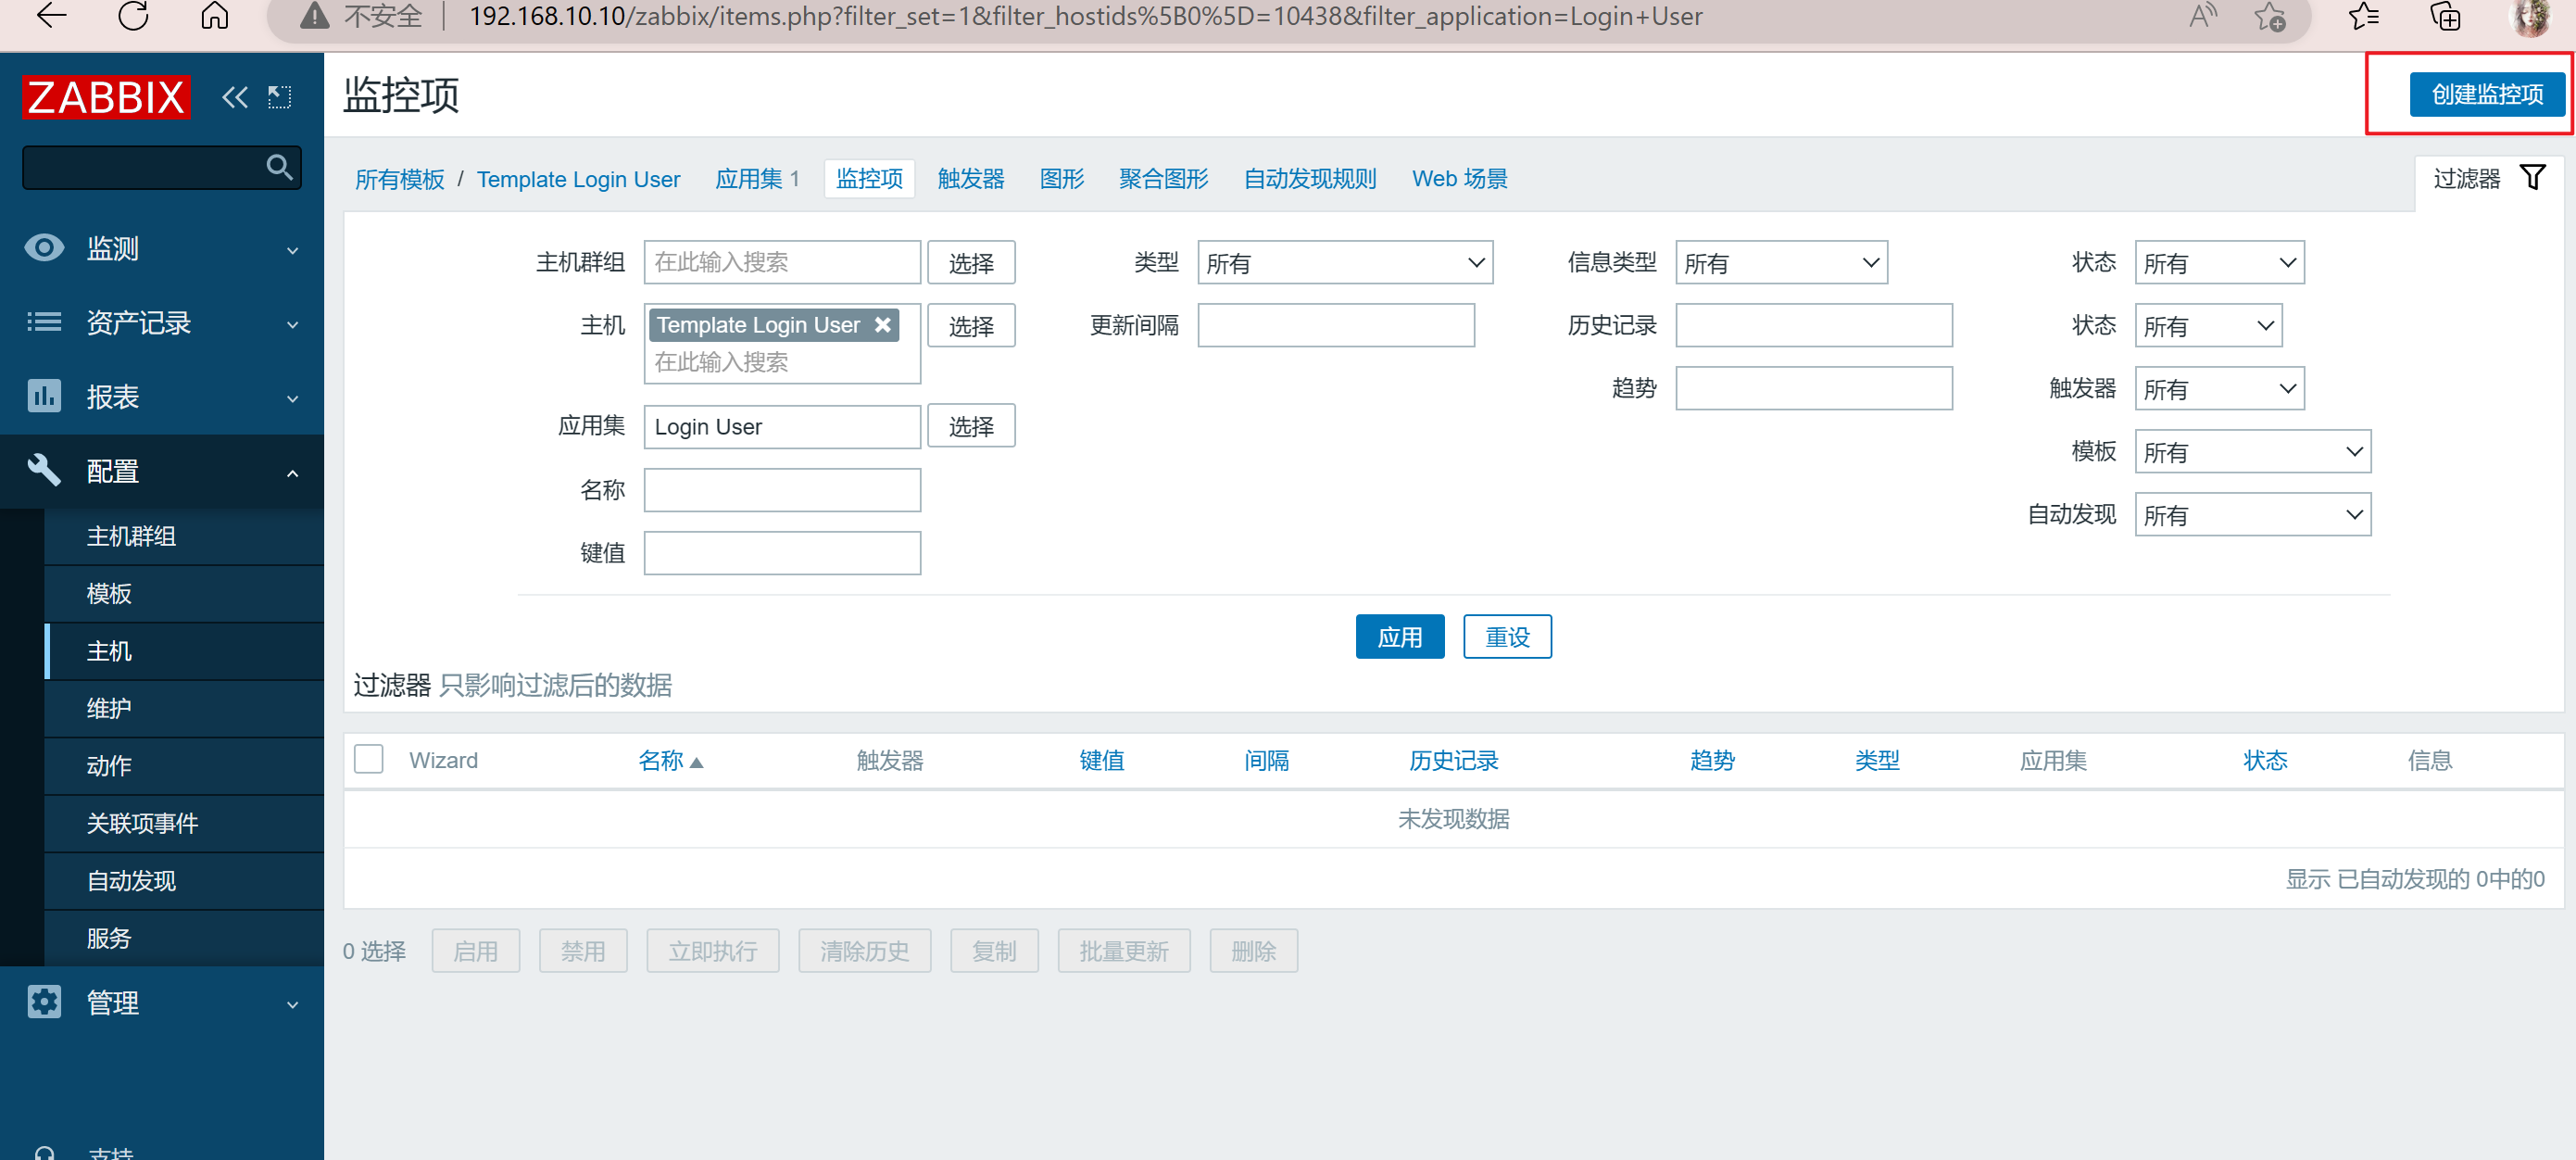2576x1160 pixels.
Task: Expand the 监测 sidebar menu
Action: pos(162,248)
